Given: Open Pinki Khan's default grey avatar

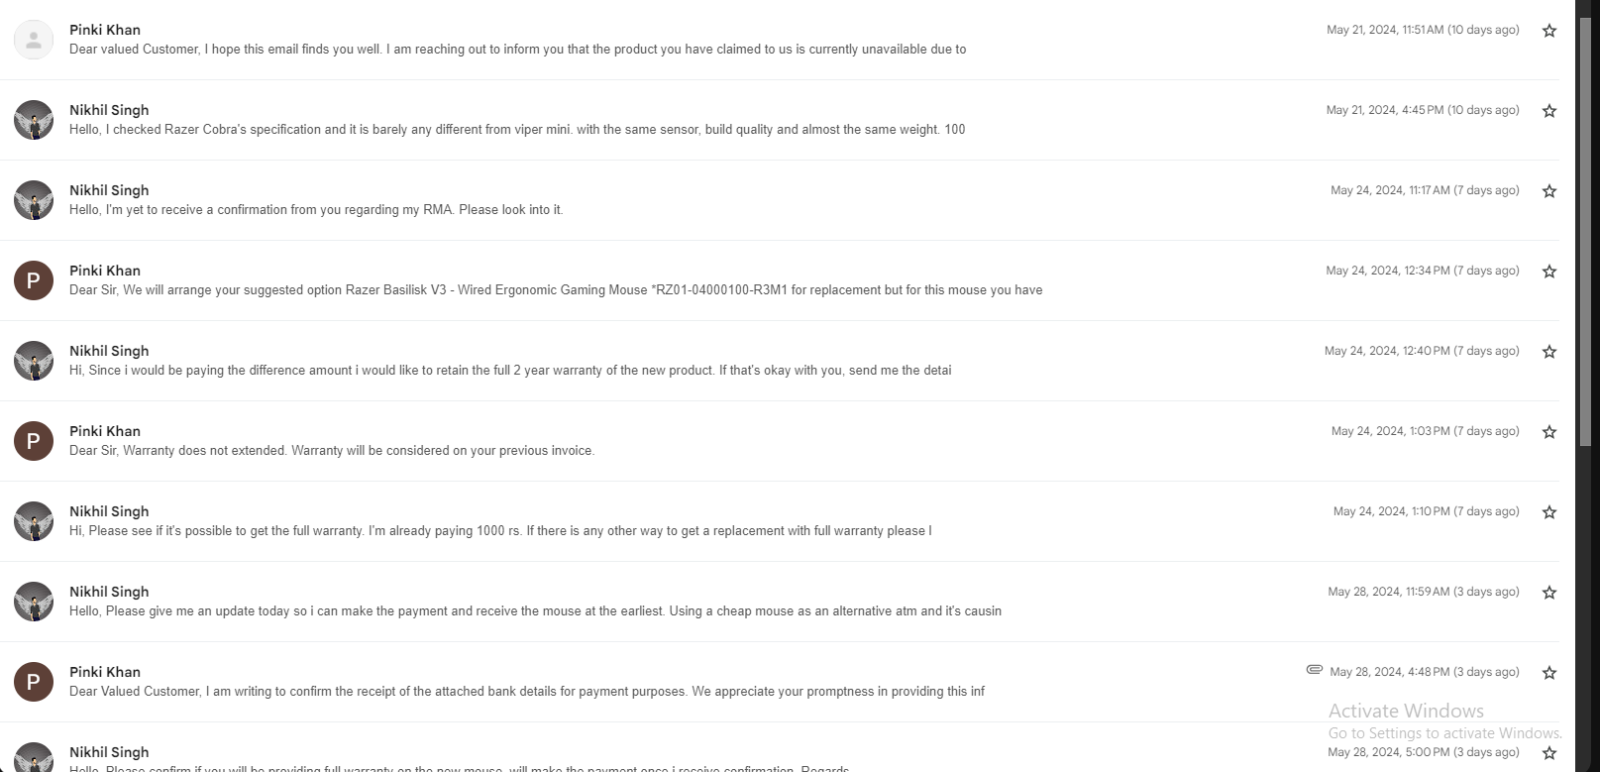Looking at the screenshot, I should pos(33,40).
